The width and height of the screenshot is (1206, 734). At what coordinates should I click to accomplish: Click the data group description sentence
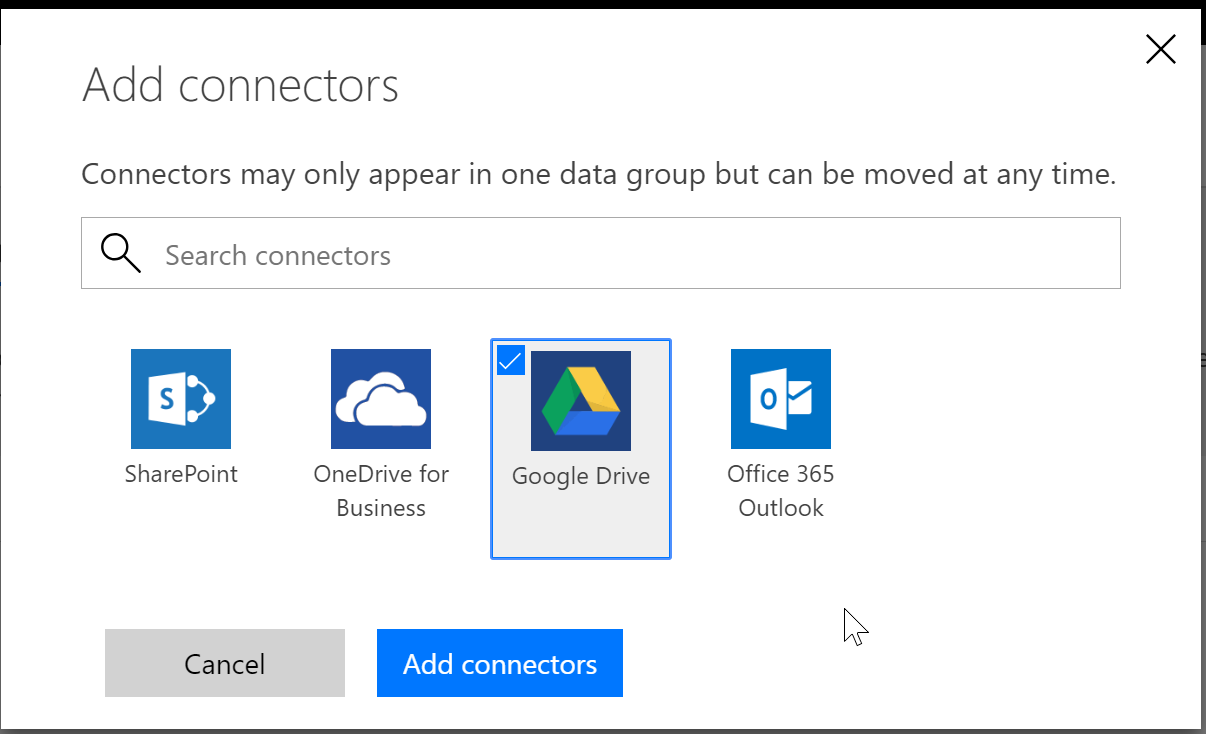click(x=598, y=175)
